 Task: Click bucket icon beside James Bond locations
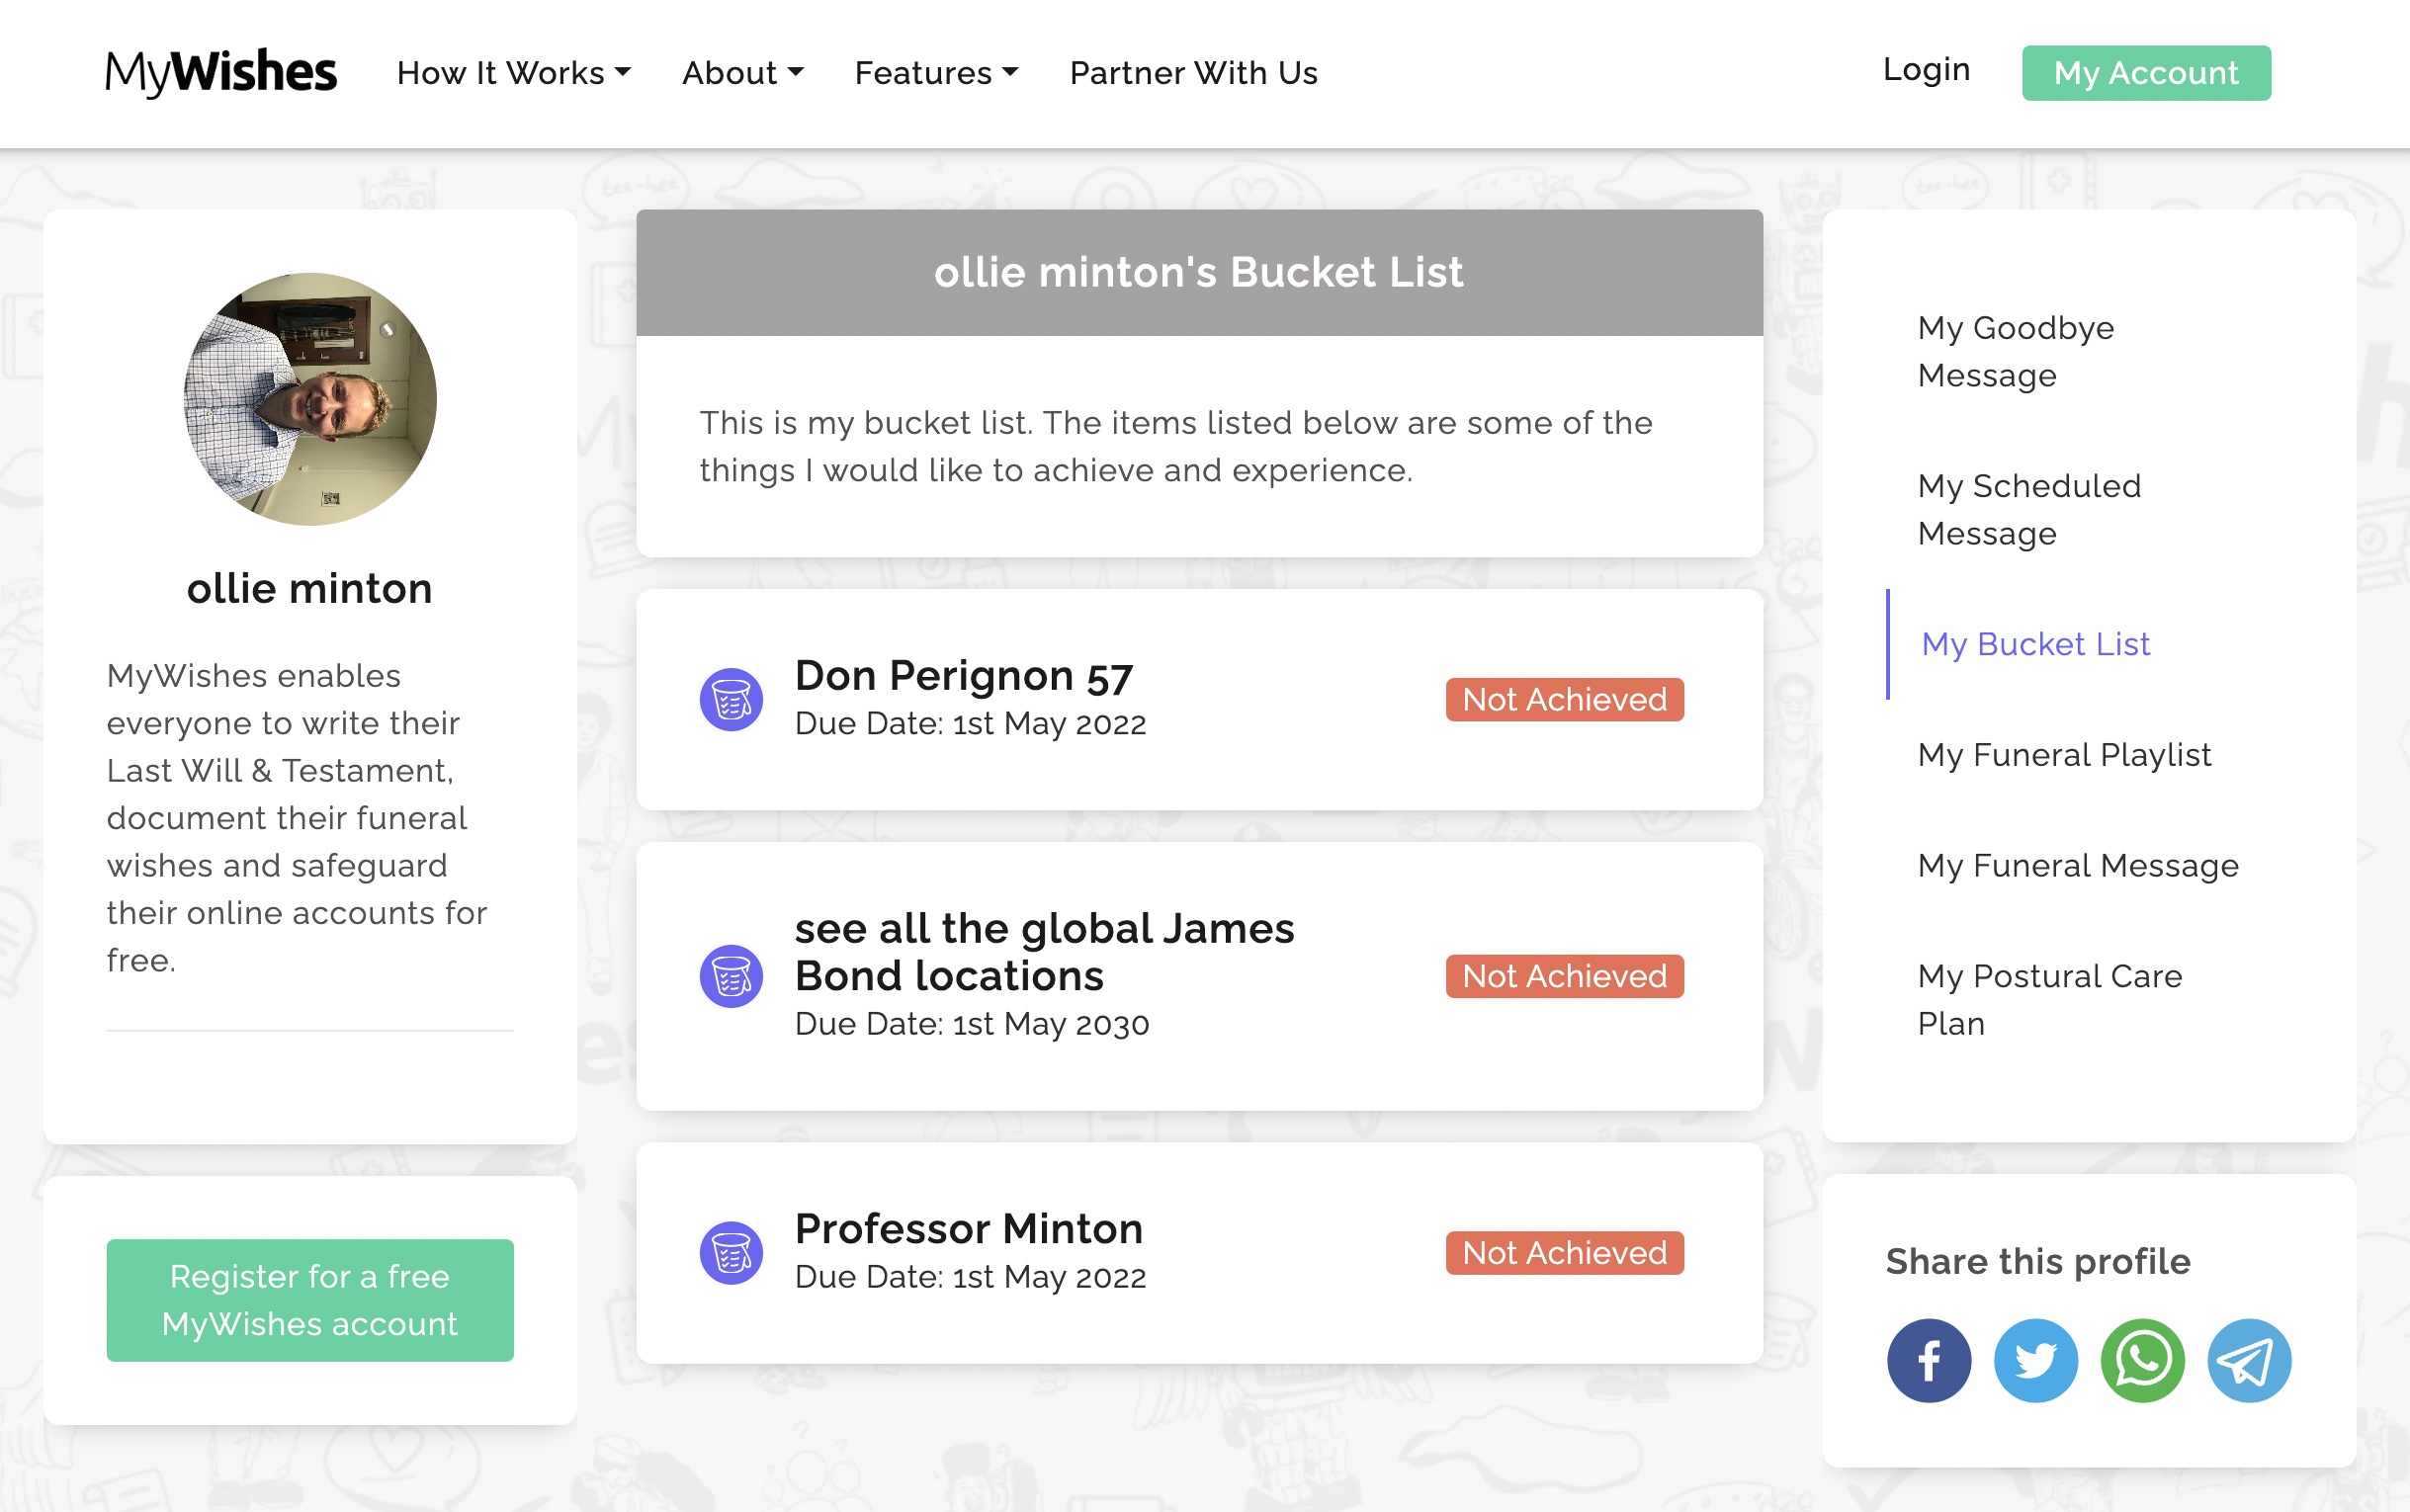click(x=731, y=976)
